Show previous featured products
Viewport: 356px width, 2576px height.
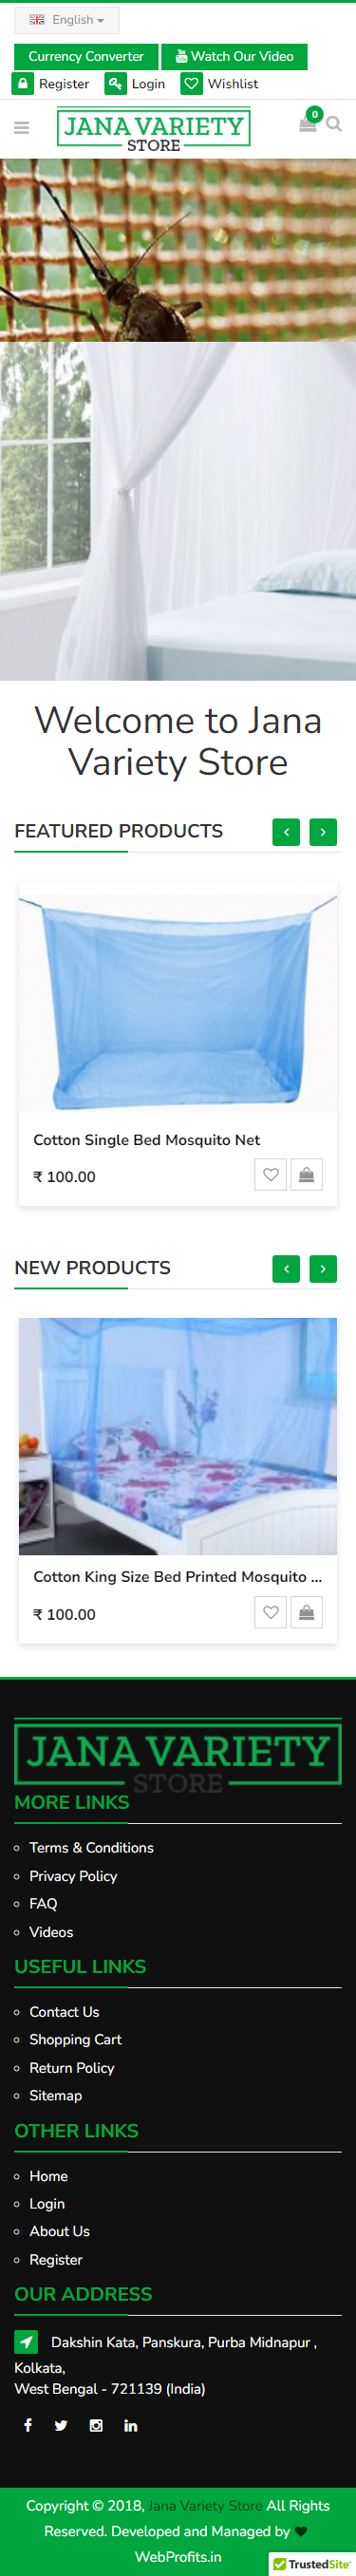286,832
